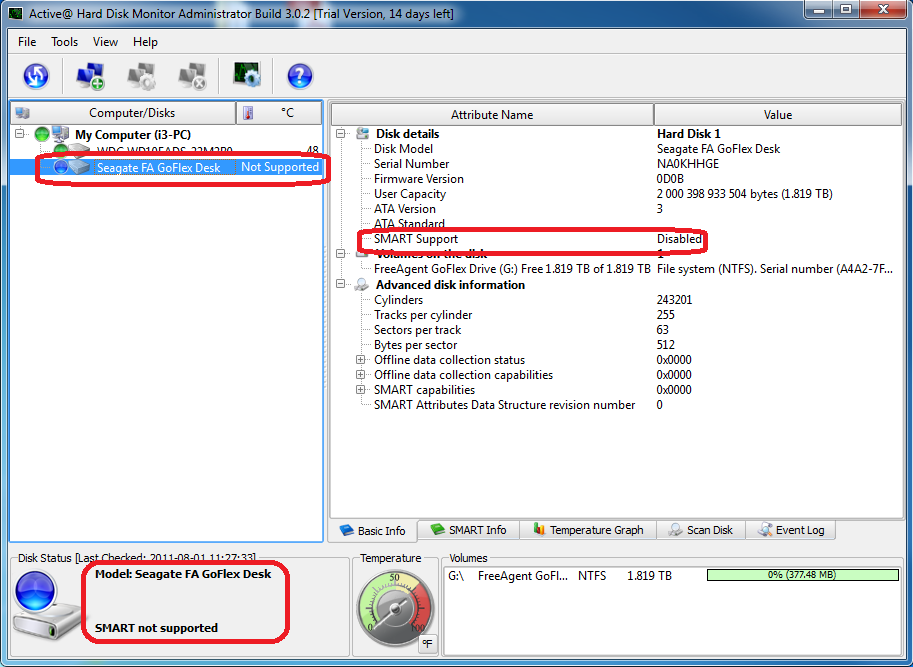Screen dimensions: 913x667
Task: Click the Computer/Disks column header
Action: tap(123, 113)
